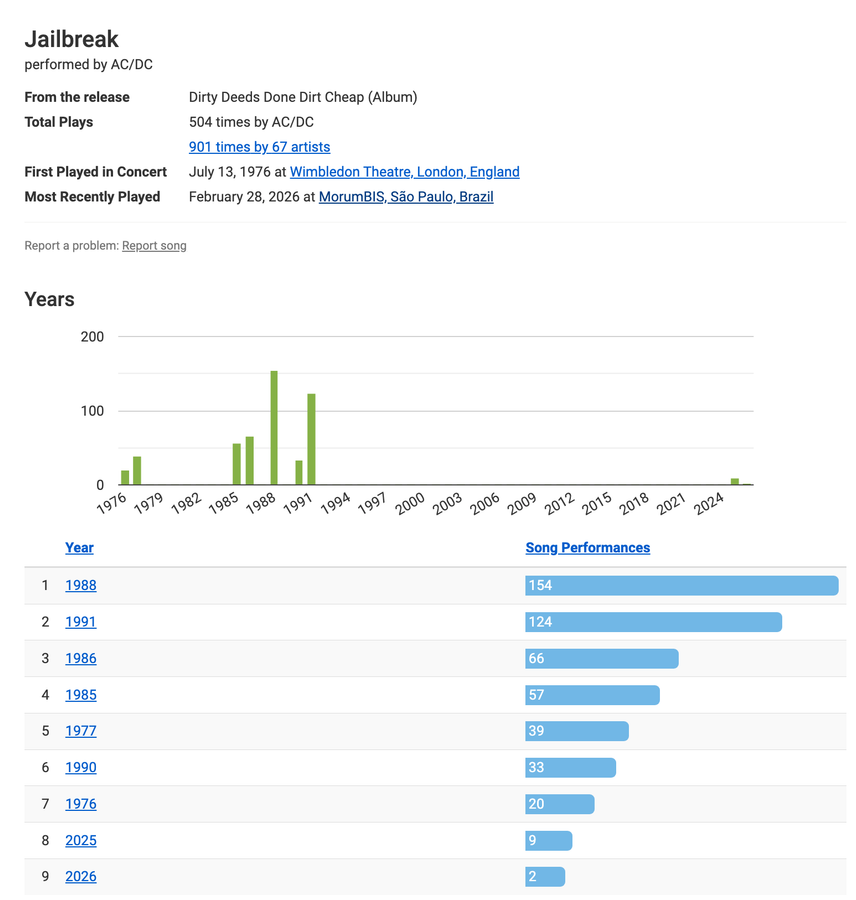Open the 1977 year link
Viewport: 856px width, 900px height.
(81, 731)
